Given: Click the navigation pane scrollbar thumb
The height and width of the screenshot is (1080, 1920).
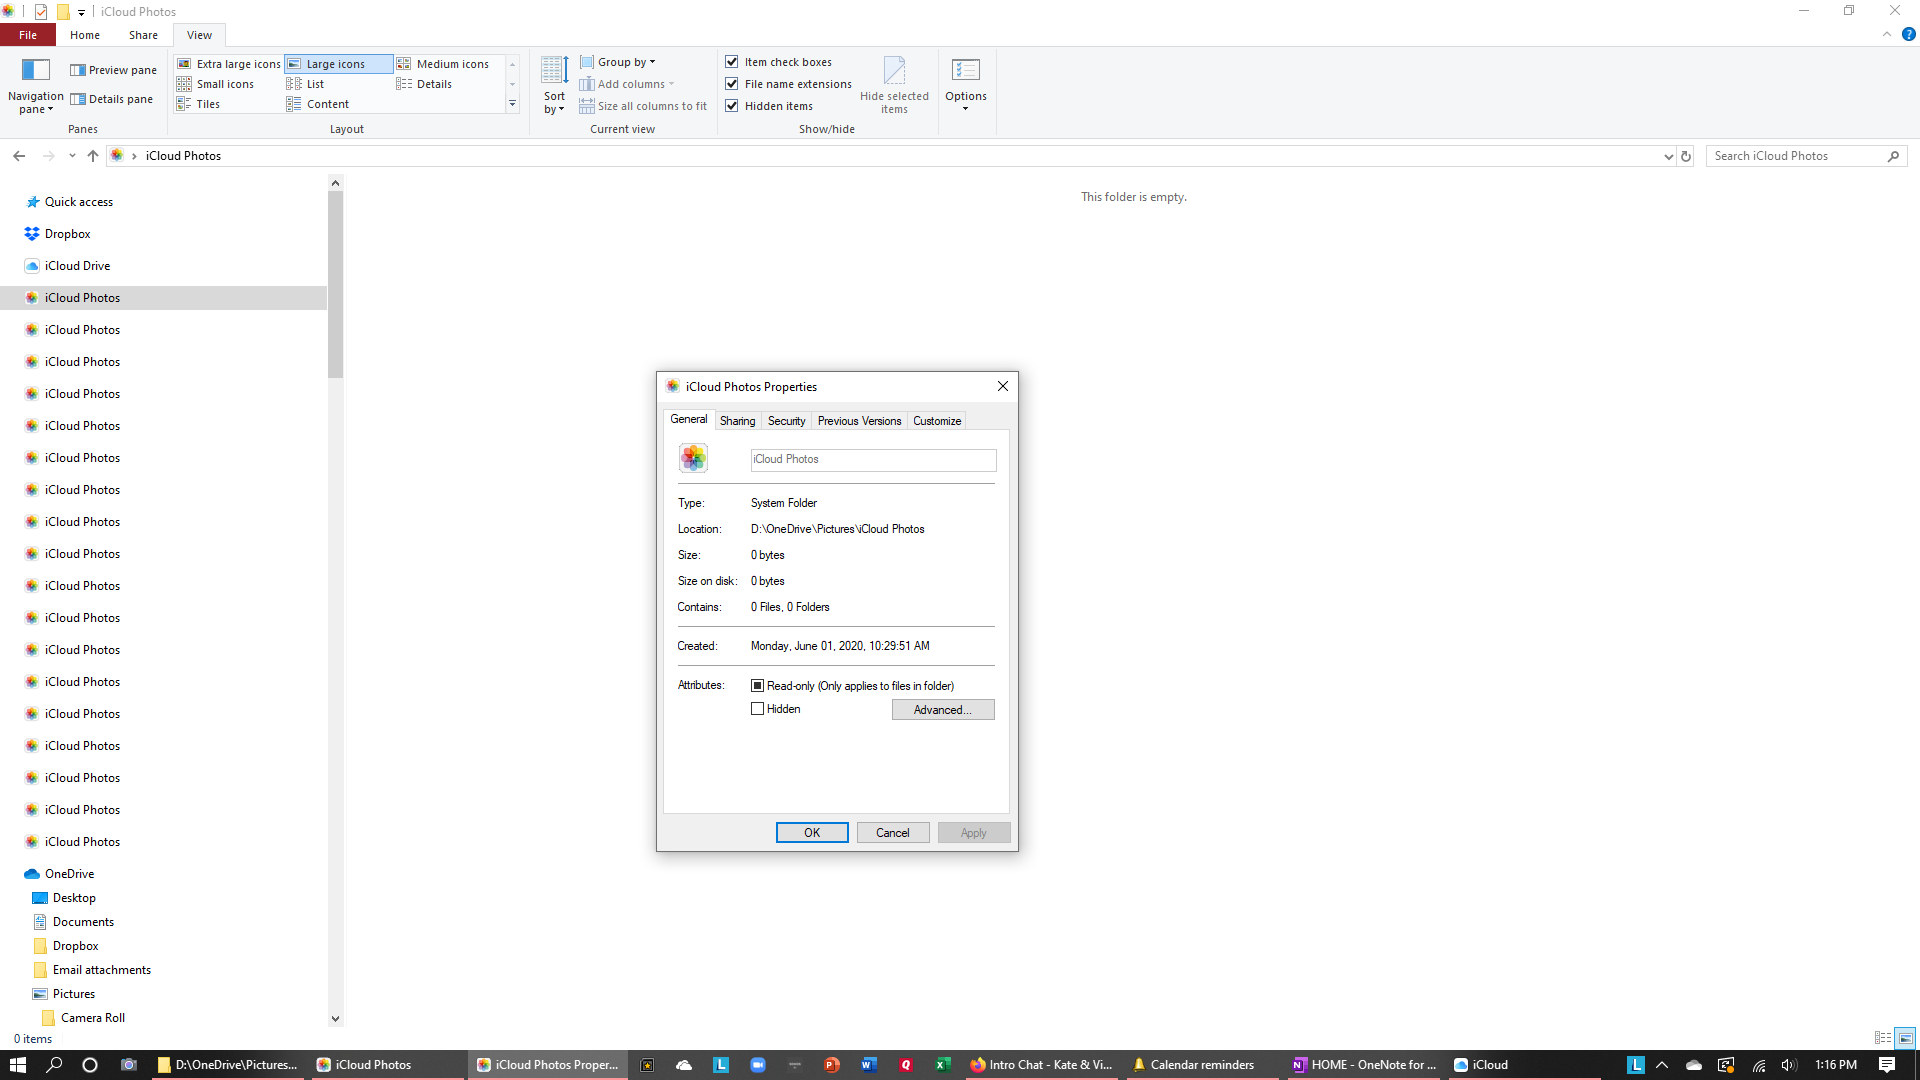Looking at the screenshot, I should (335, 284).
